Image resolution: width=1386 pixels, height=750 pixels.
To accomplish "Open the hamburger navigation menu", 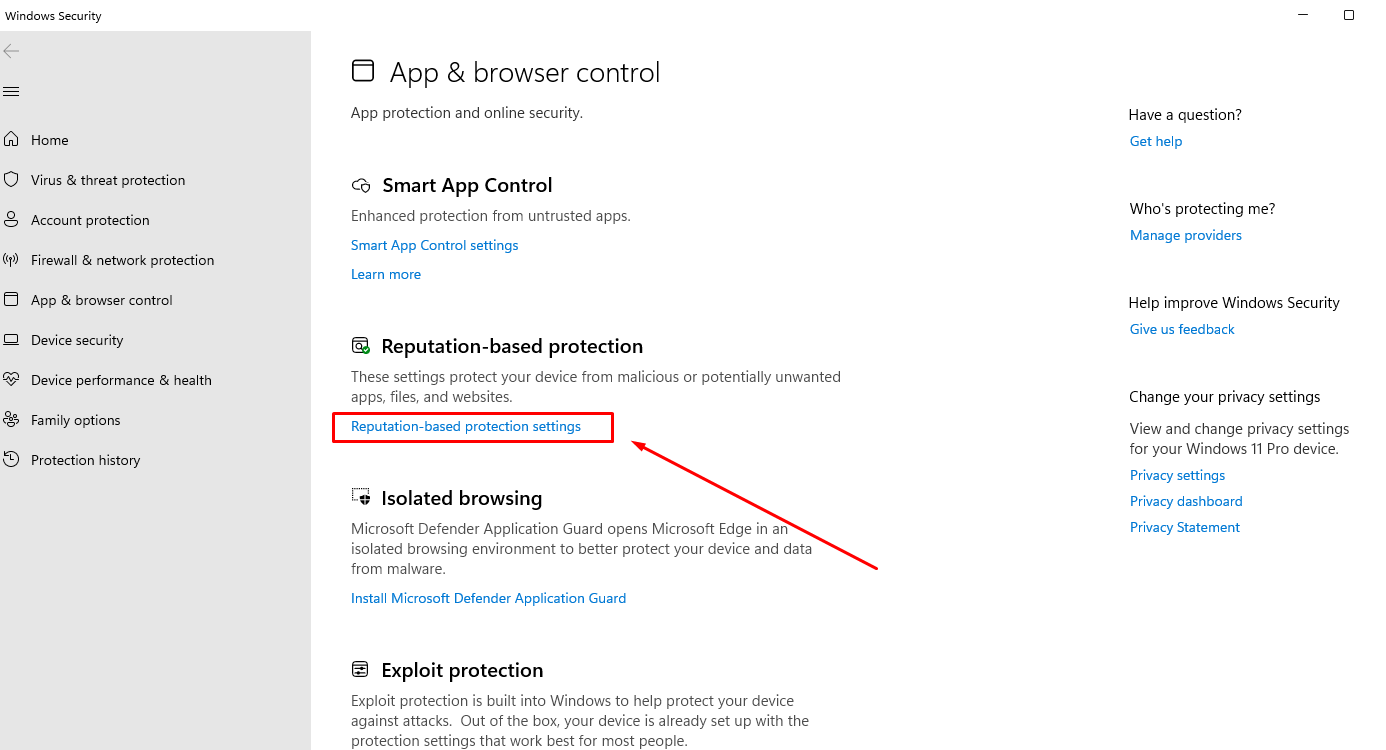I will [x=11, y=92].
